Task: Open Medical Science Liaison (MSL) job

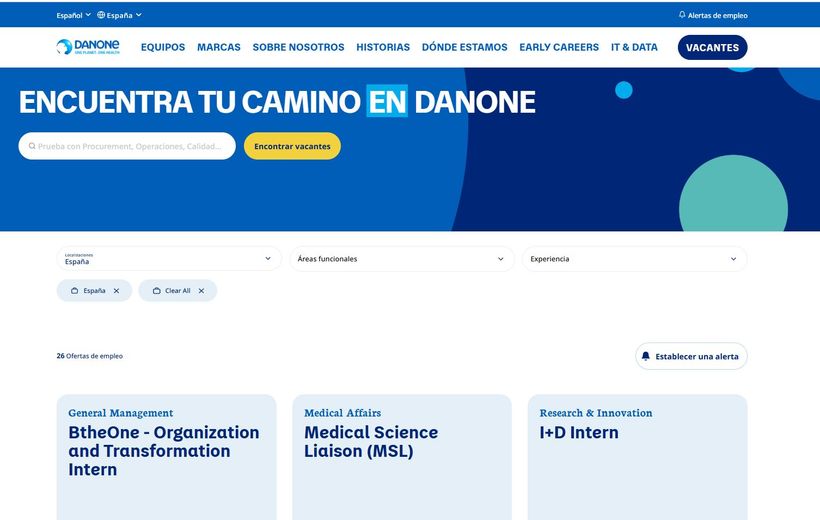Action: coord(371,442)
